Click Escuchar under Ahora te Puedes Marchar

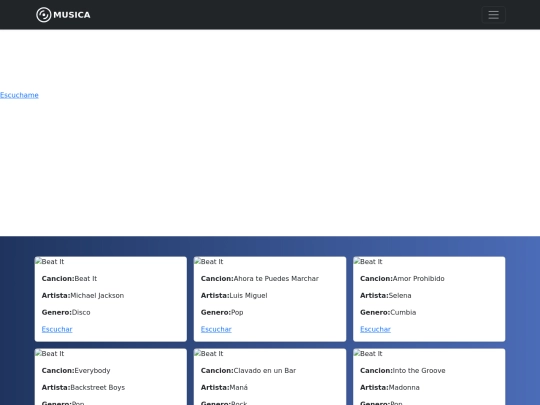[x=216, y=329]
